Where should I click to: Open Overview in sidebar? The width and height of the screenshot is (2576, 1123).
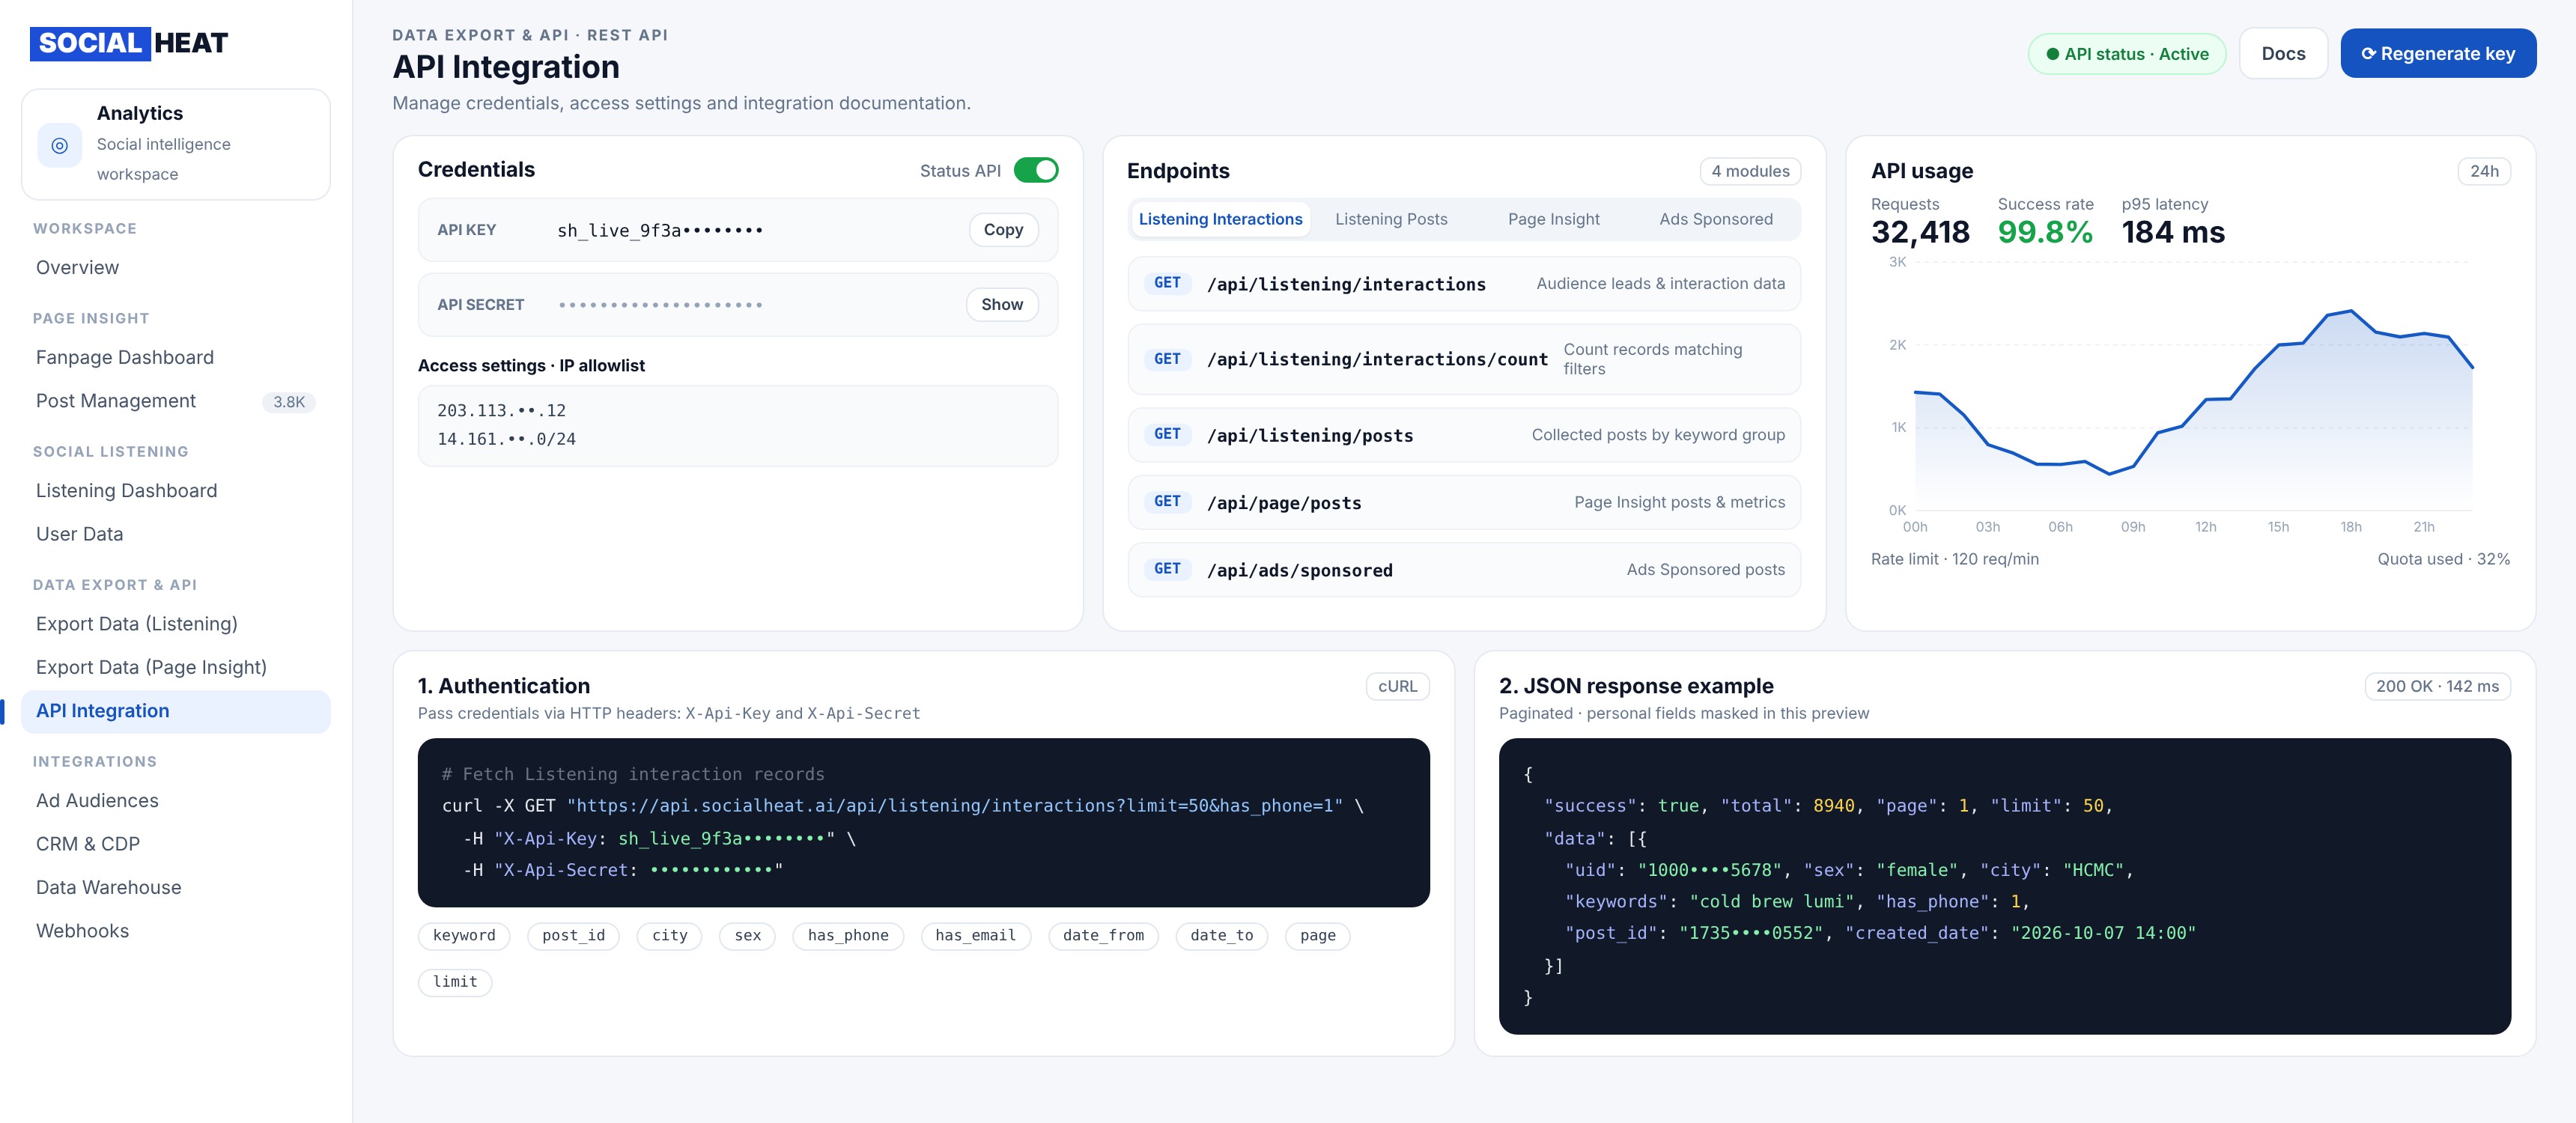pyautogui.click(x=176, y=268)
